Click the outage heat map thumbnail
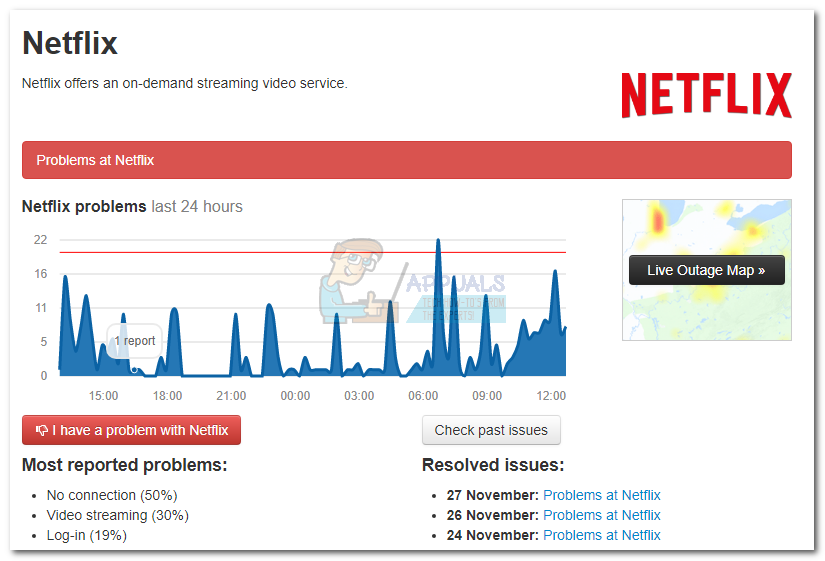The image size is (825, 561). pos(707,270)
